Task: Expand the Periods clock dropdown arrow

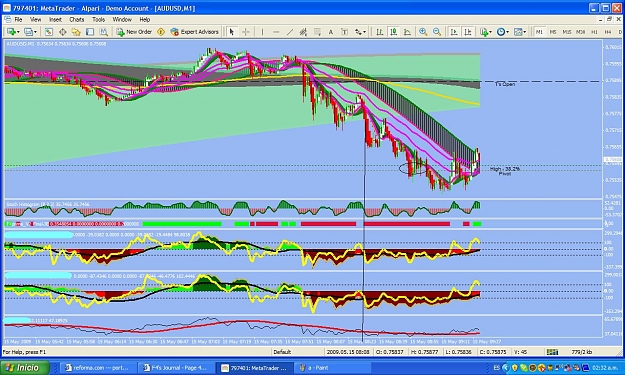Action: coord(507,32)
